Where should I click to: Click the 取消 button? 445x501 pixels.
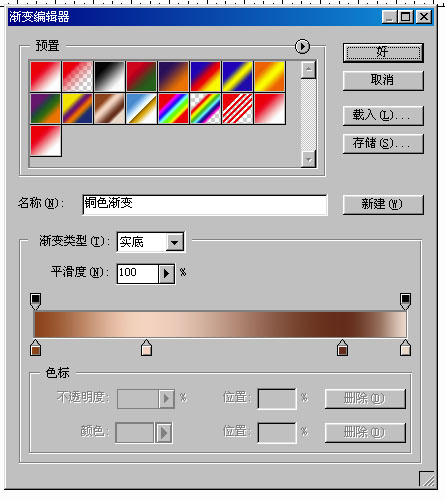[x=383, y=80]
